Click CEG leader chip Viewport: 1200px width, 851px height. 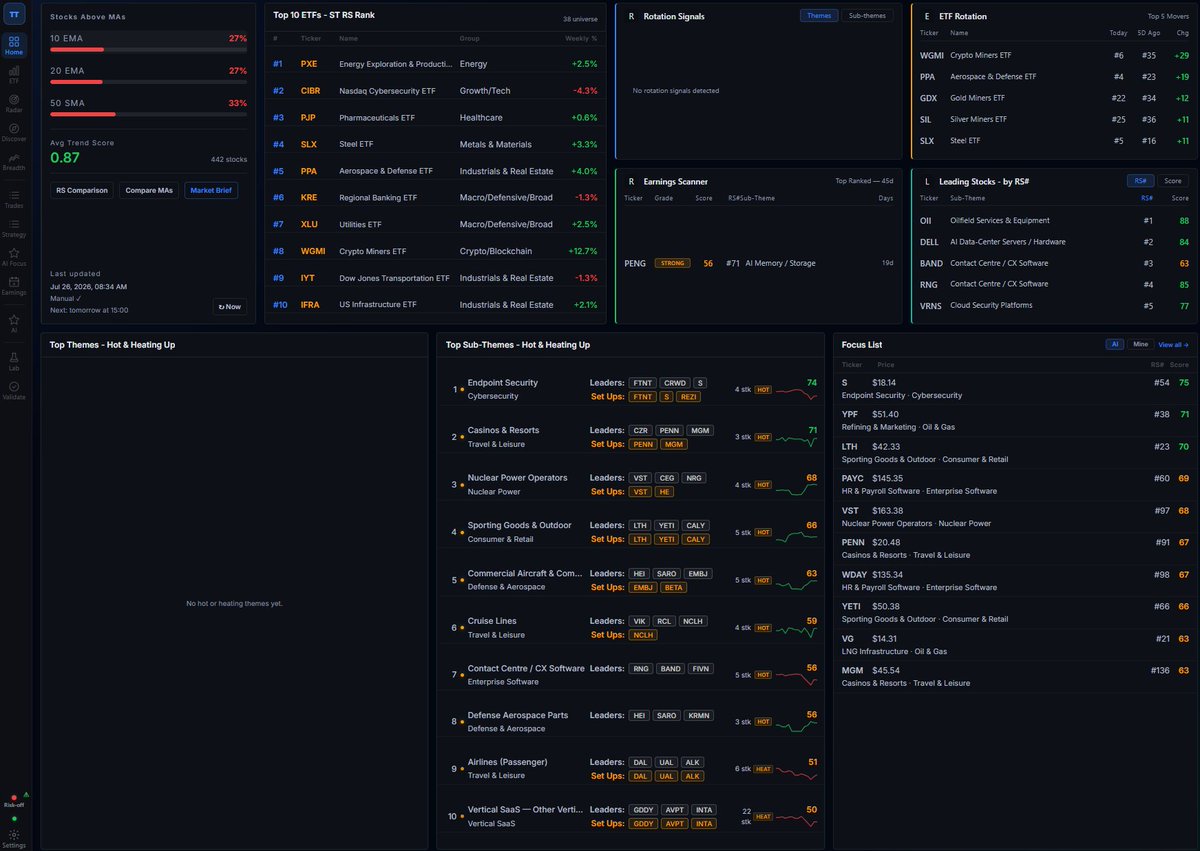[665, 478]
